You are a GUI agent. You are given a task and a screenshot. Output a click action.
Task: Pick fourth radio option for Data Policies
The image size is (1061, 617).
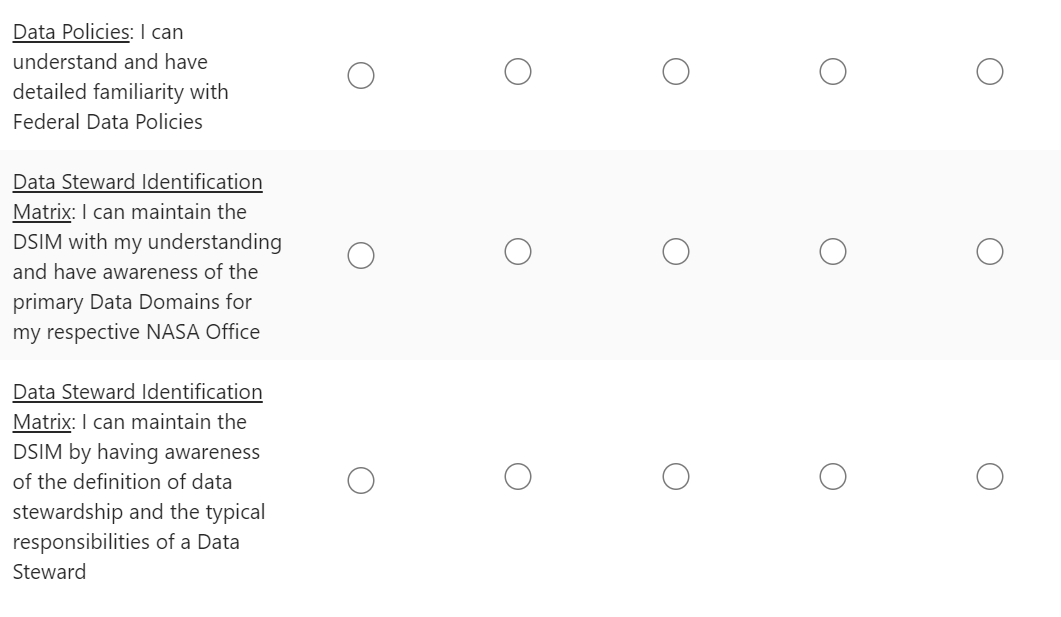point(833,72)
